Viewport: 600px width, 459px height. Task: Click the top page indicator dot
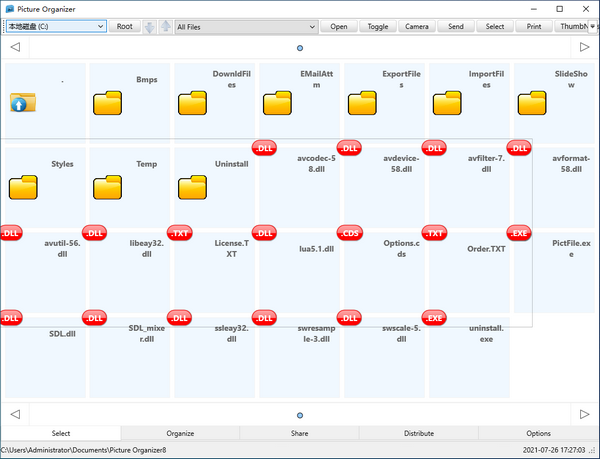pos(300,47)
